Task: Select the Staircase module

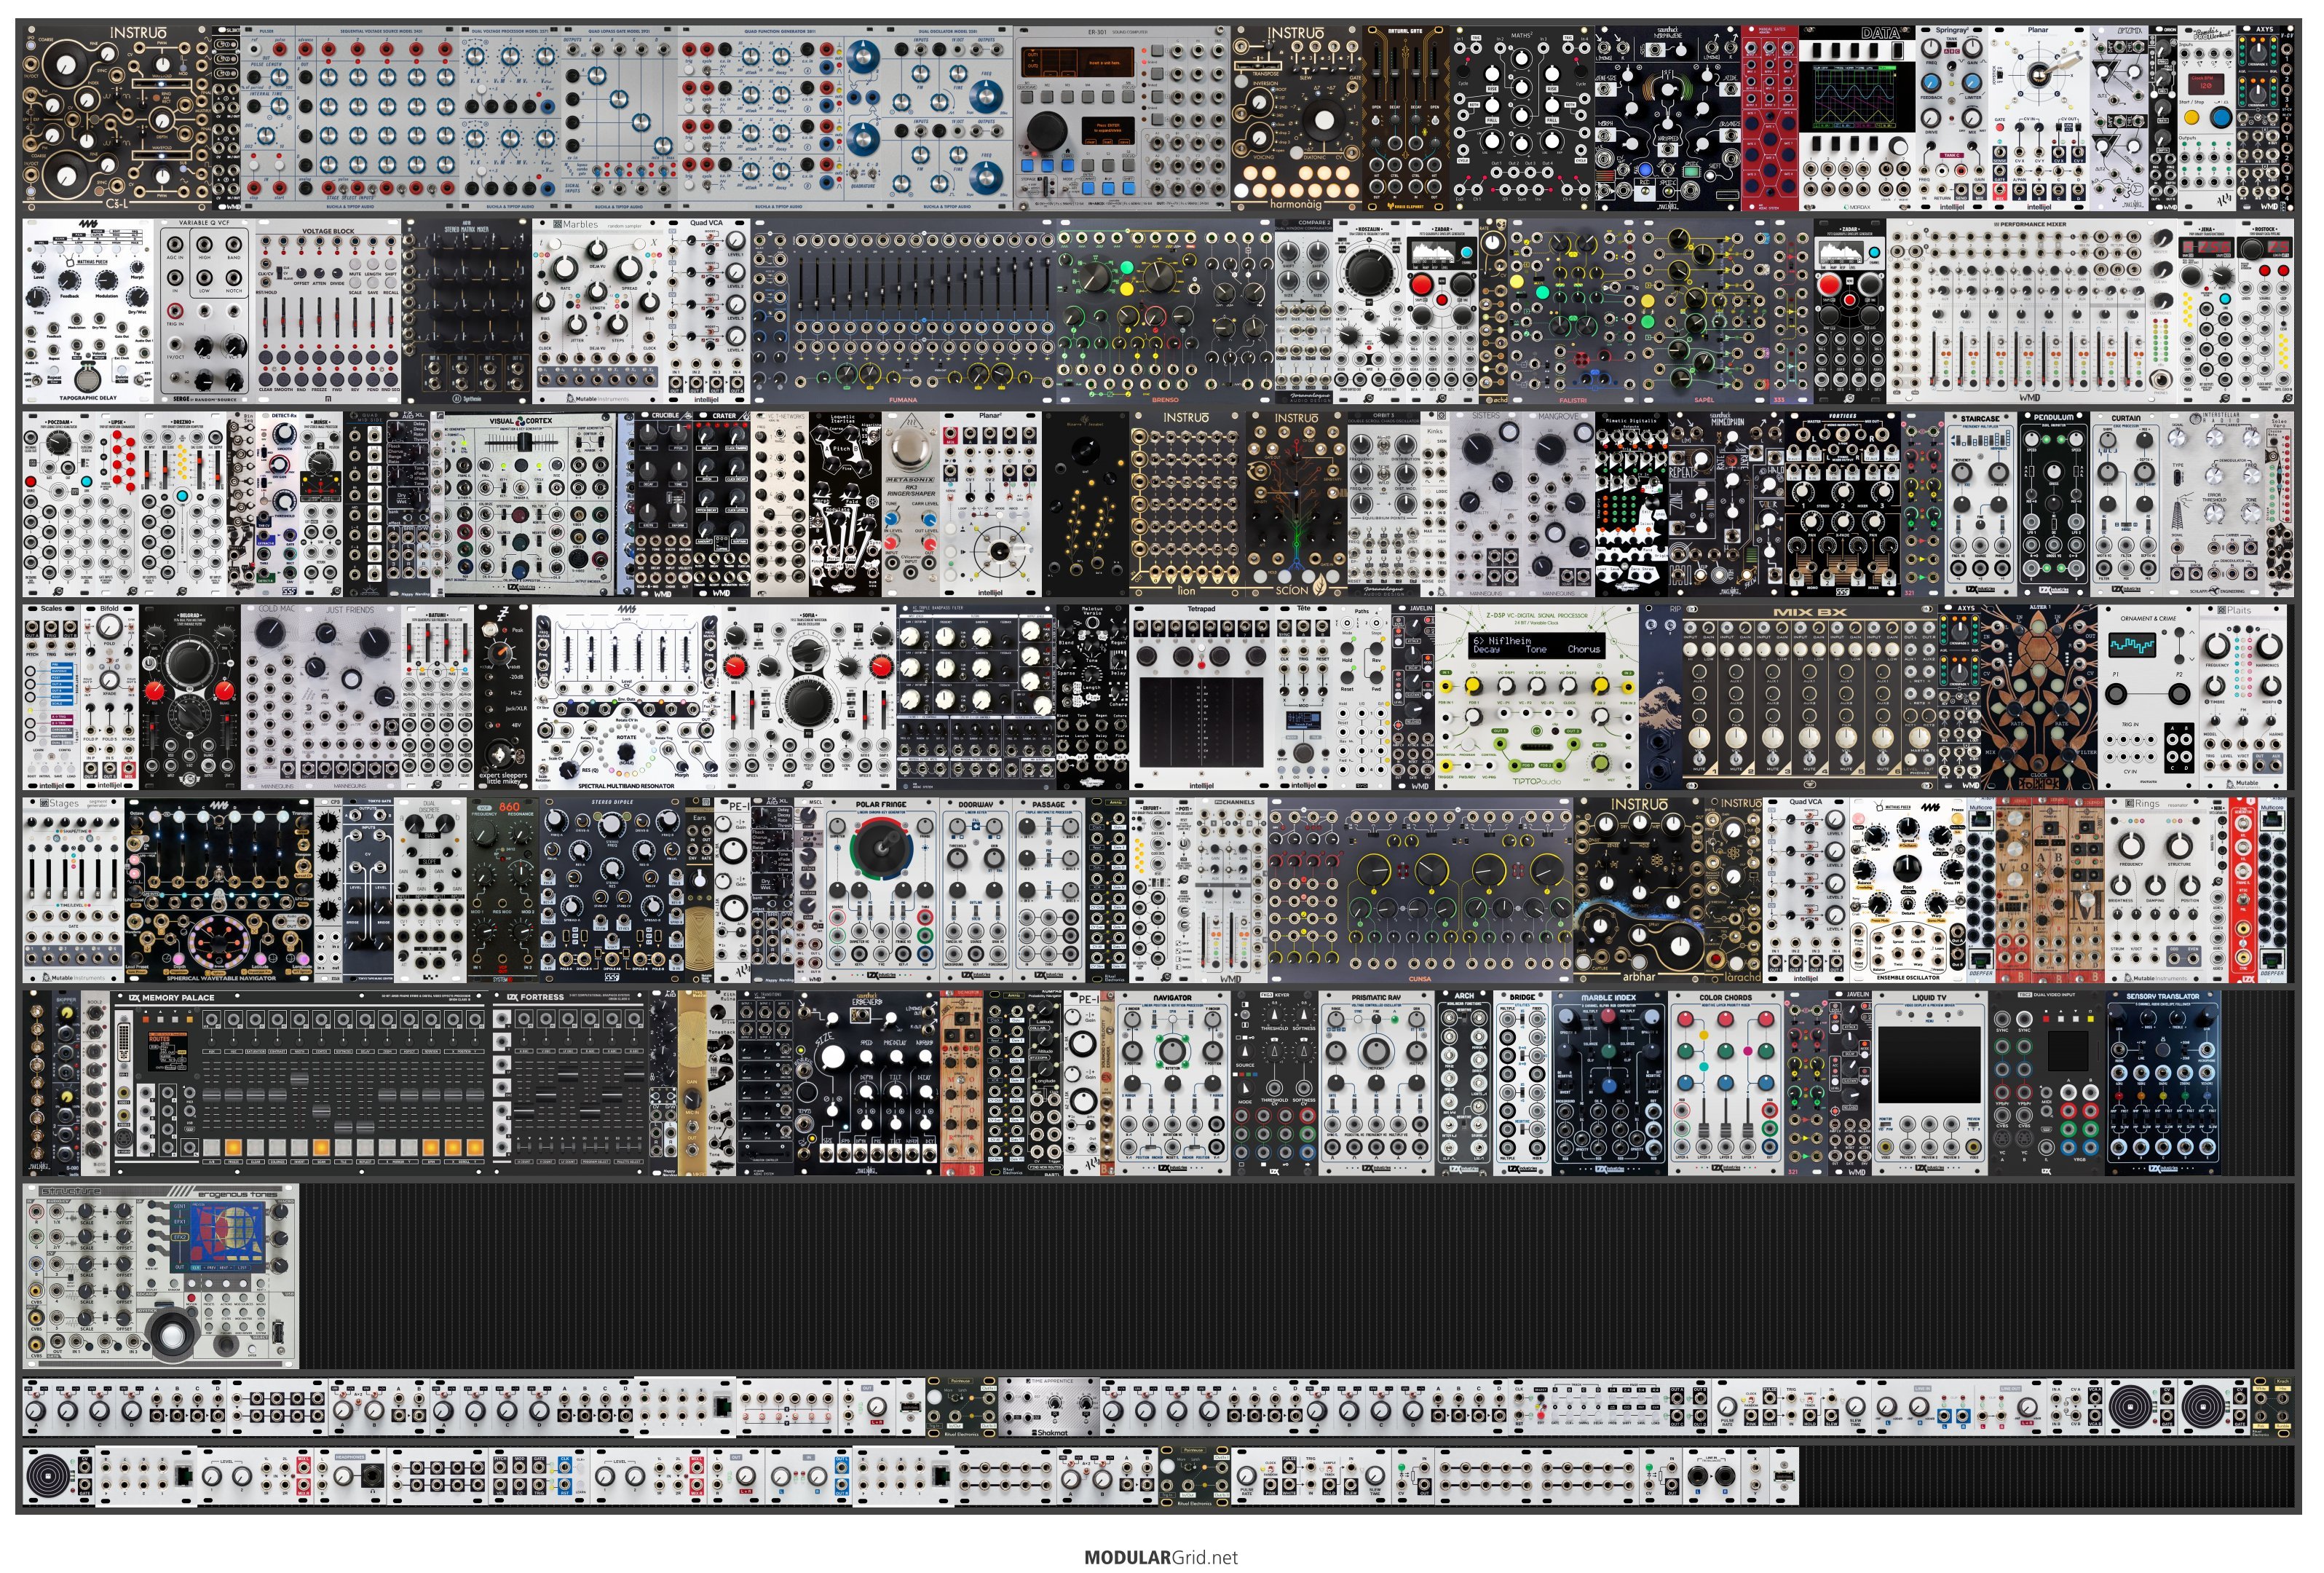Action: [x=1980, y=505]
